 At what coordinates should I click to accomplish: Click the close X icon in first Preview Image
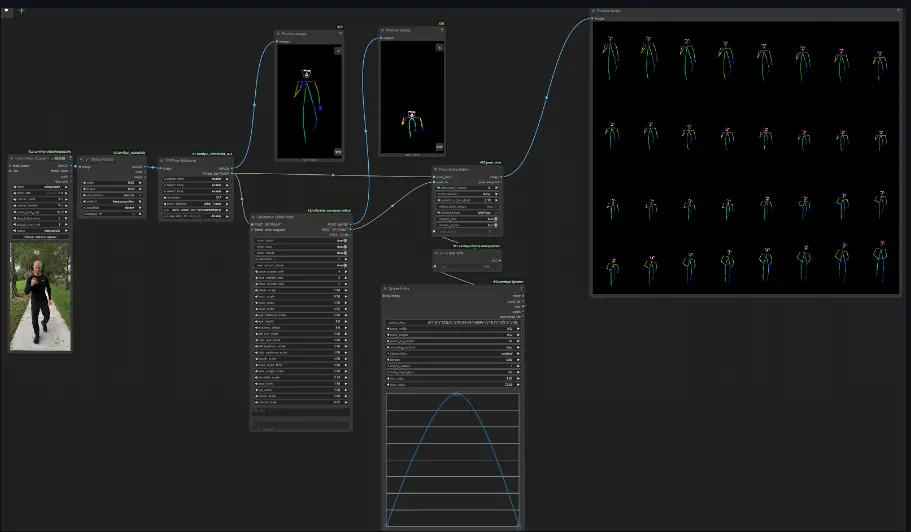[x=338, y=49]
